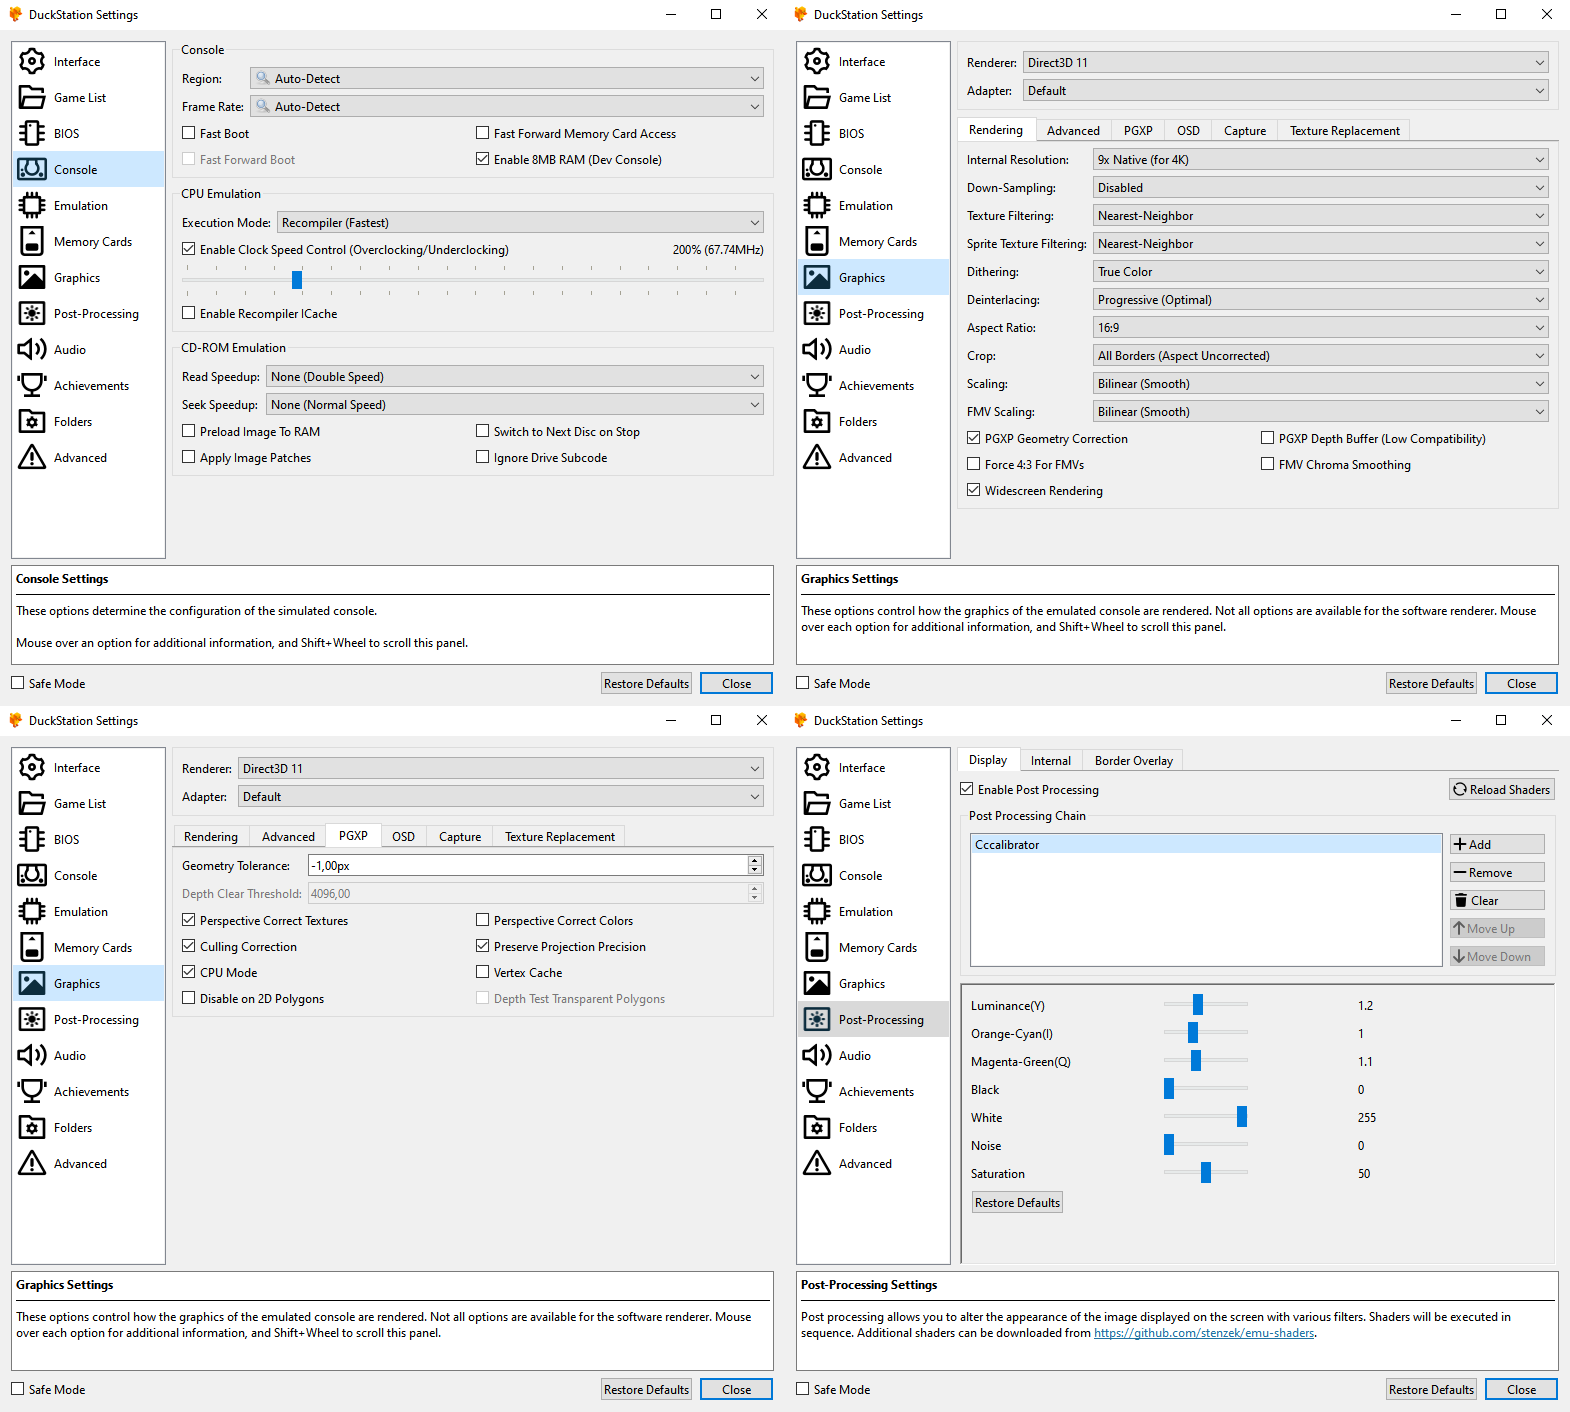Viewport: 1570px width, 1412px height.
Task: Click the Game List folder icon in the Post-Processing window
Action: [x=817, y=804]
